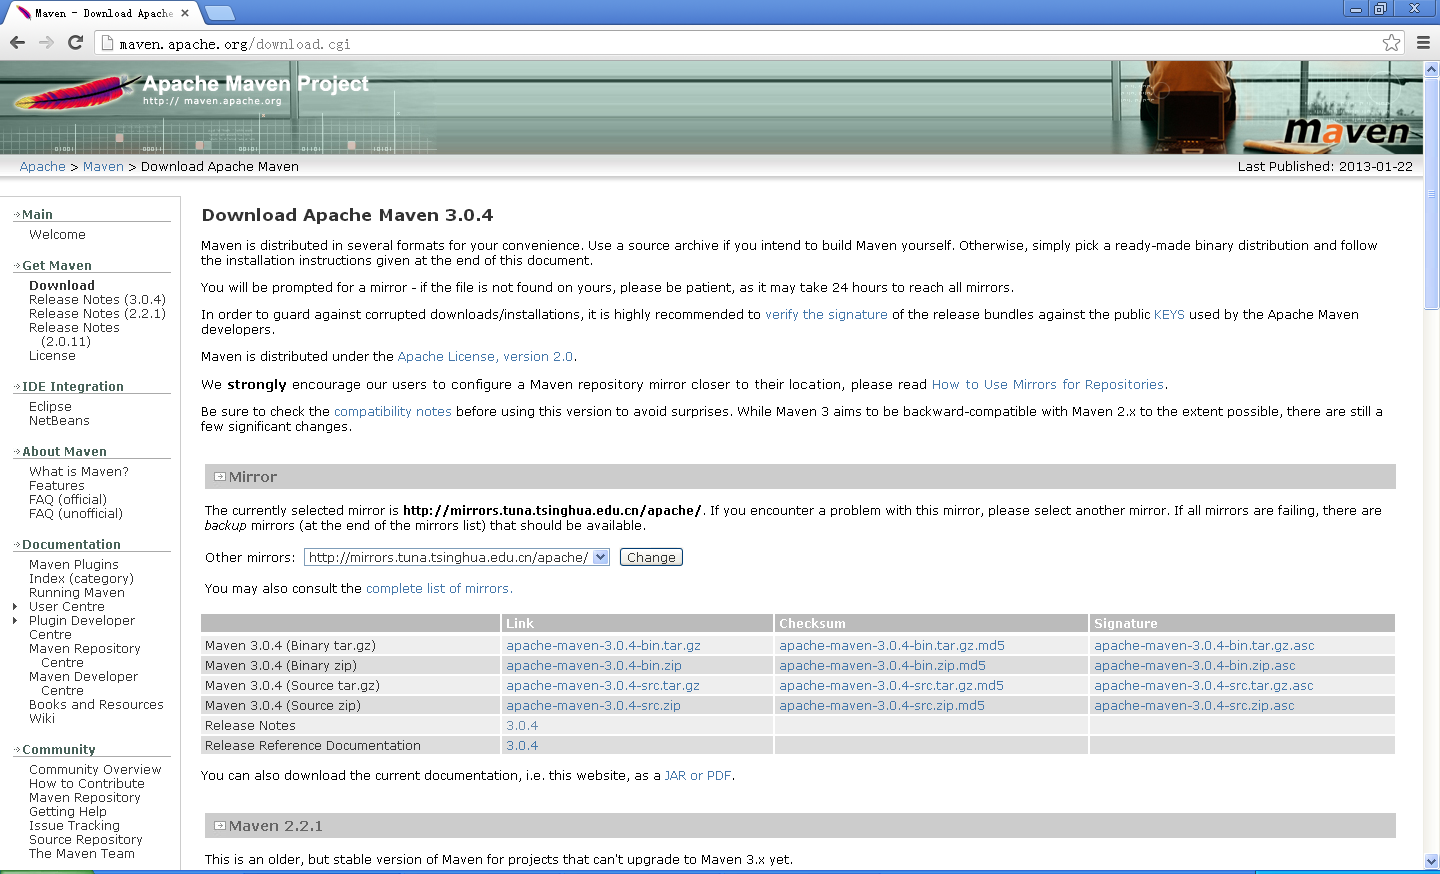
Task: Download apache-maven-3.0.4-bin.zip
Action: [x=594, y=666]
